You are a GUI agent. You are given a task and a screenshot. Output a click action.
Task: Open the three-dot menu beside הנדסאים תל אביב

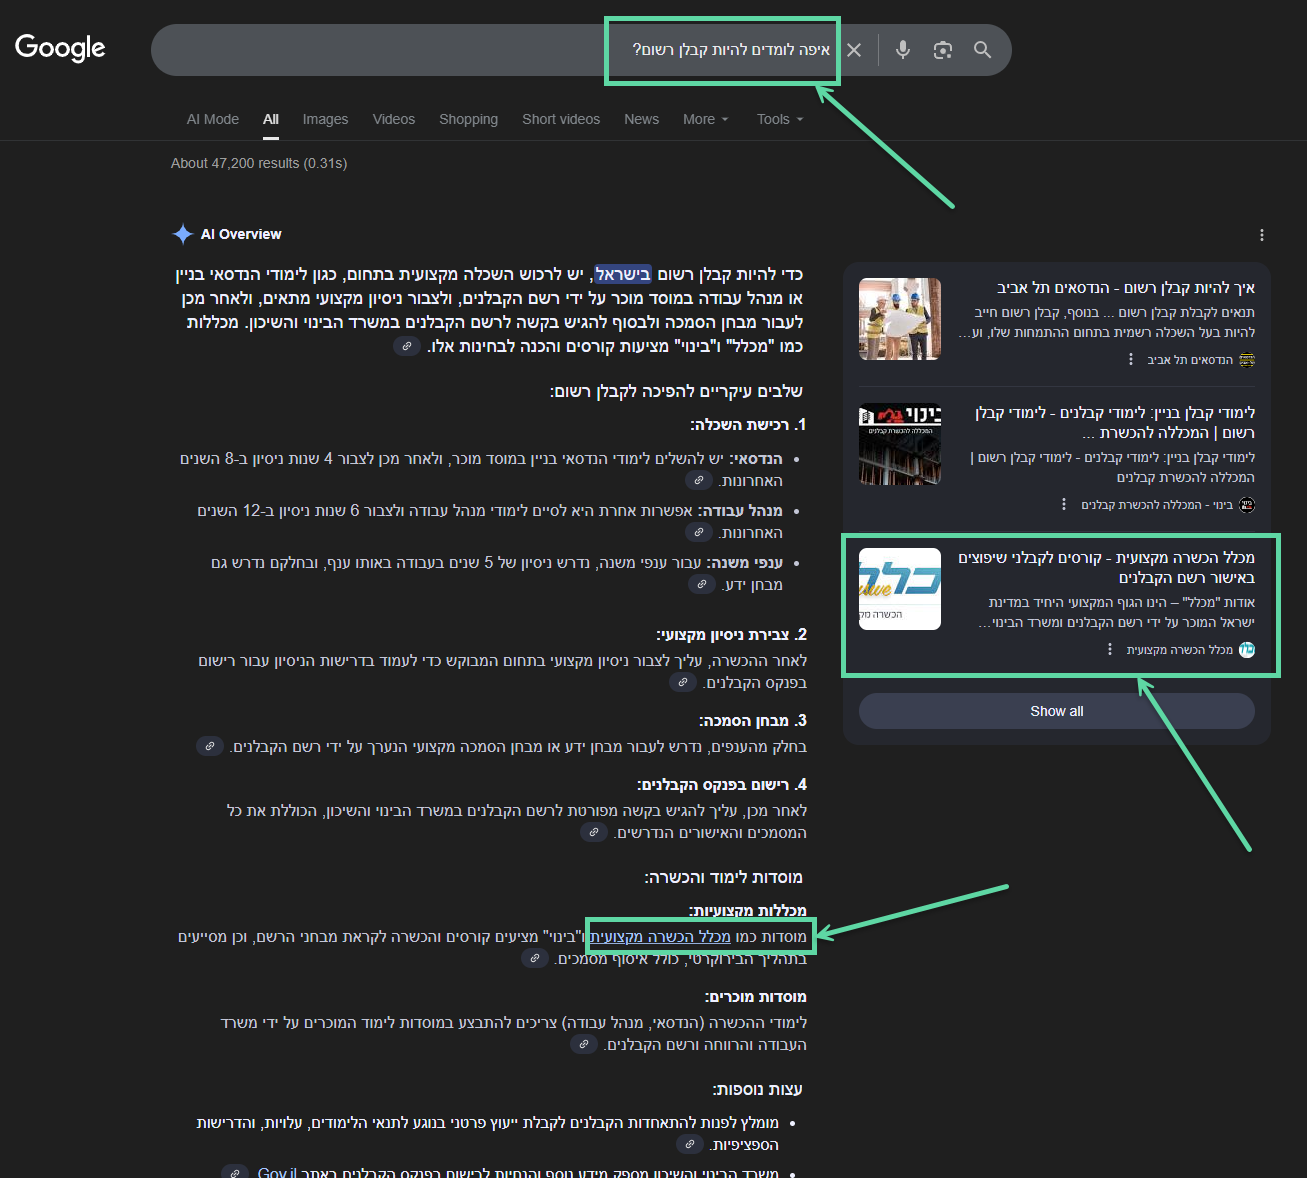[x=1131, y=359]
